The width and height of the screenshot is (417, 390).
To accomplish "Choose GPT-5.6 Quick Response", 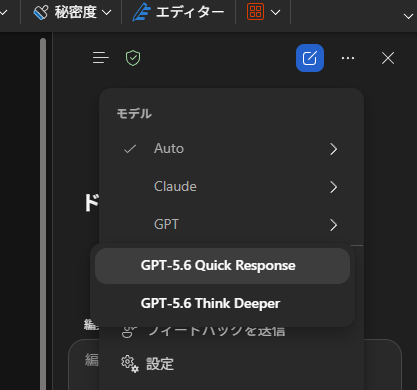I will click(x=222, y=266).
